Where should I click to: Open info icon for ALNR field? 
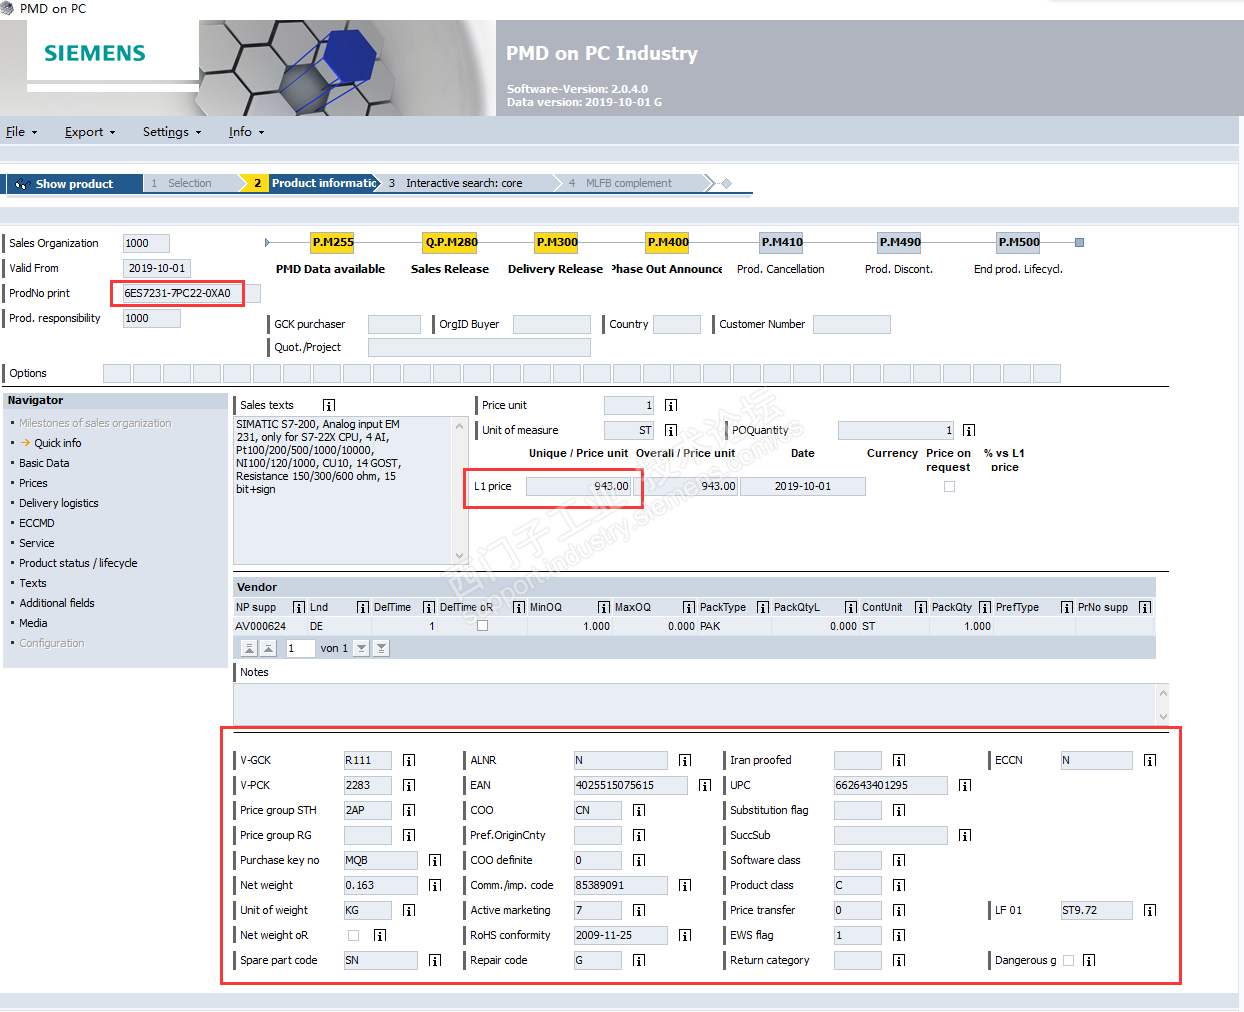pos(685,760)
